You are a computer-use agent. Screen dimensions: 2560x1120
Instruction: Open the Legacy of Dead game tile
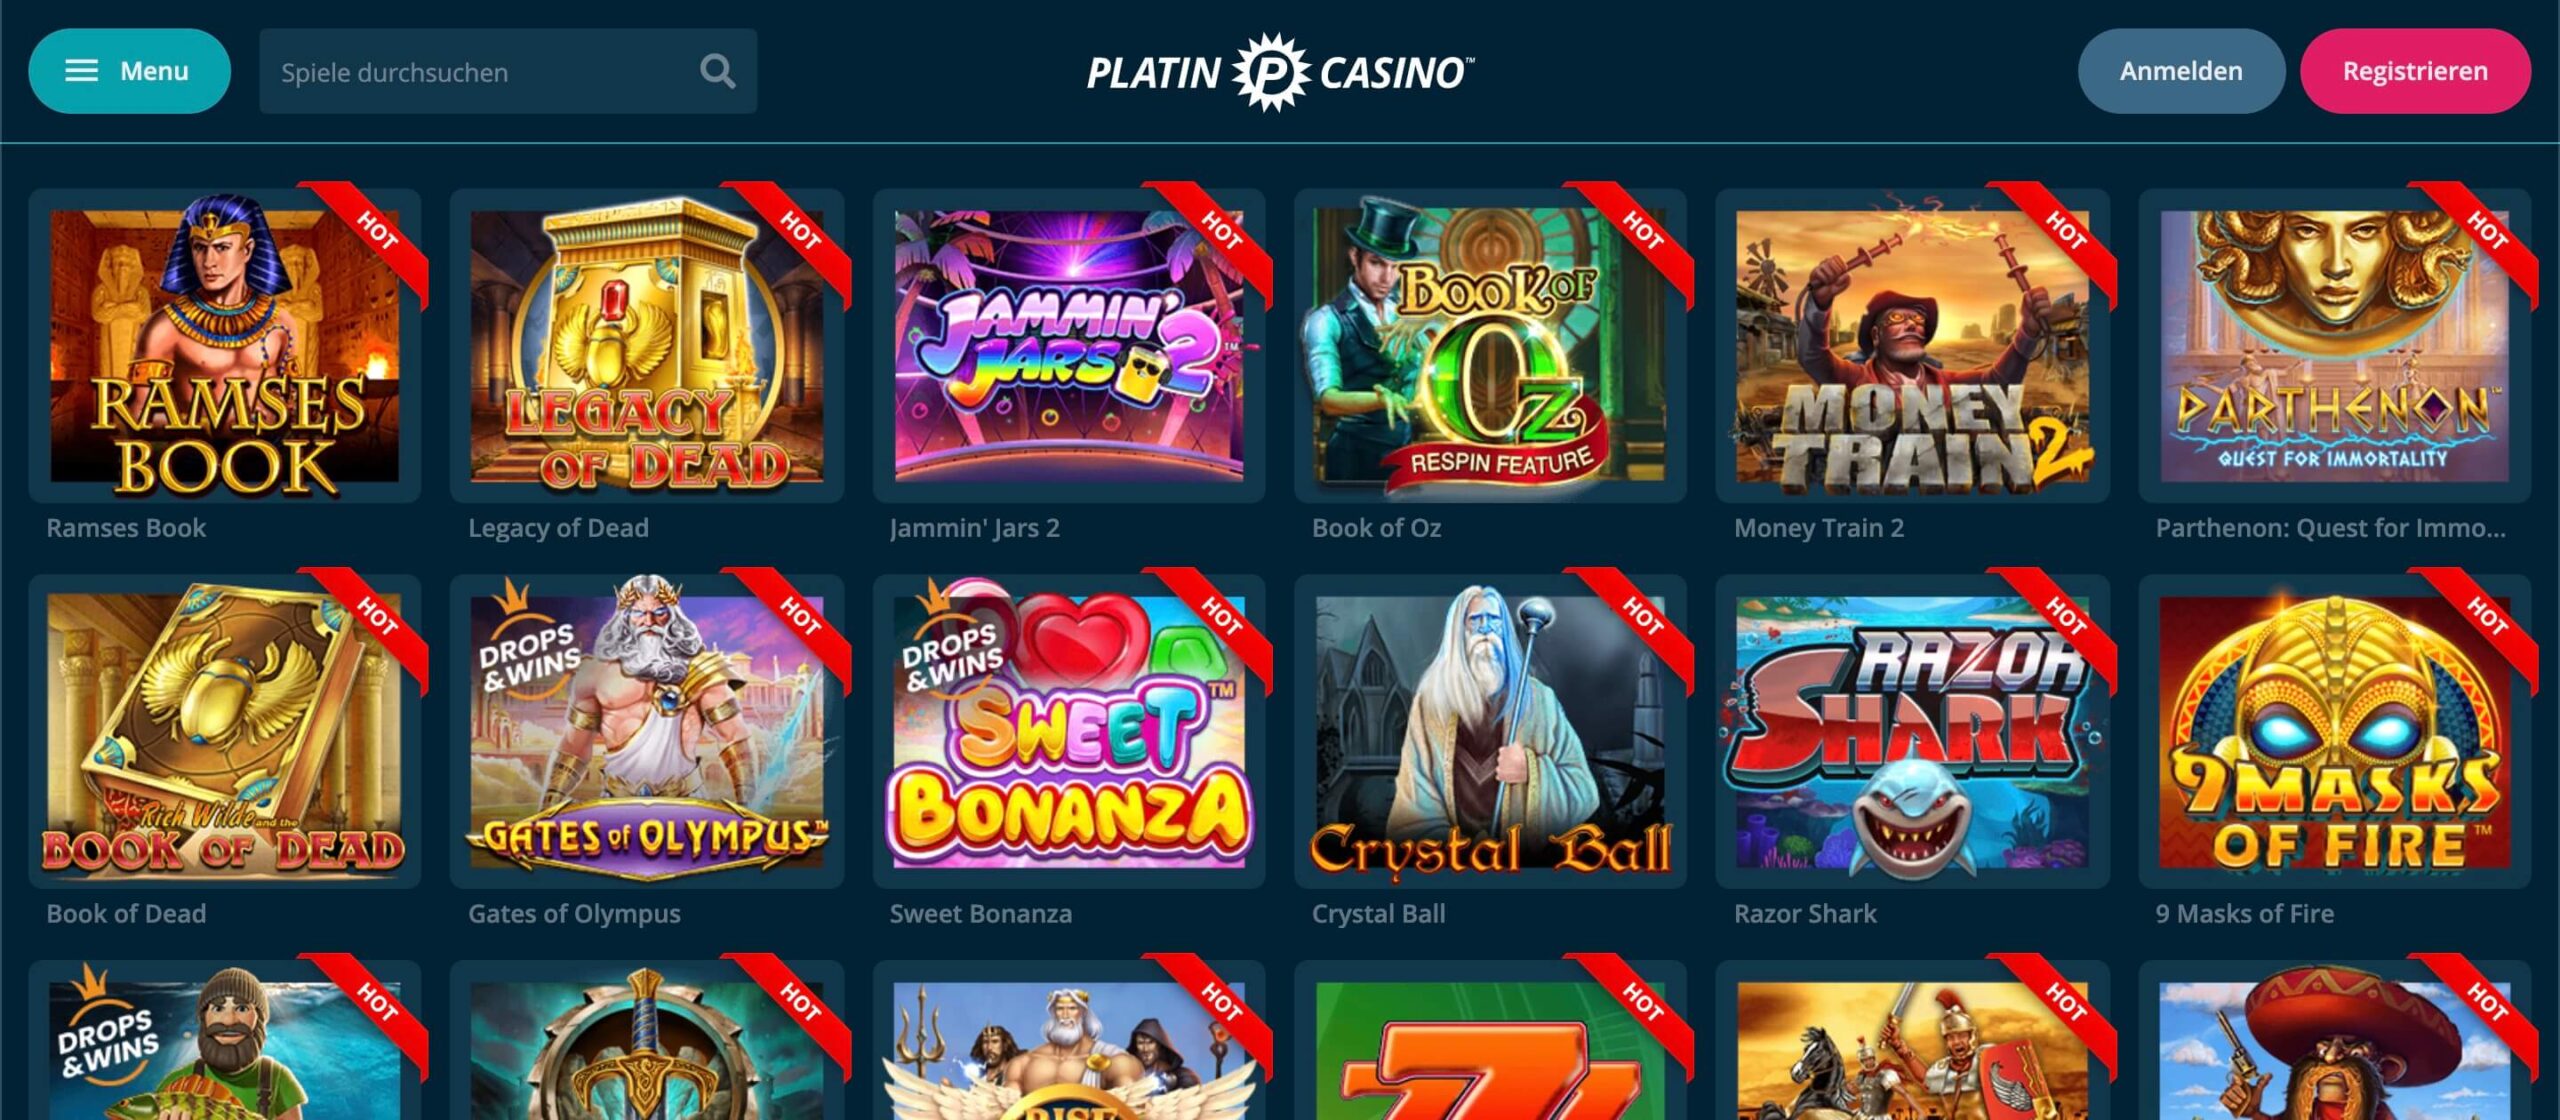[647, 345]
